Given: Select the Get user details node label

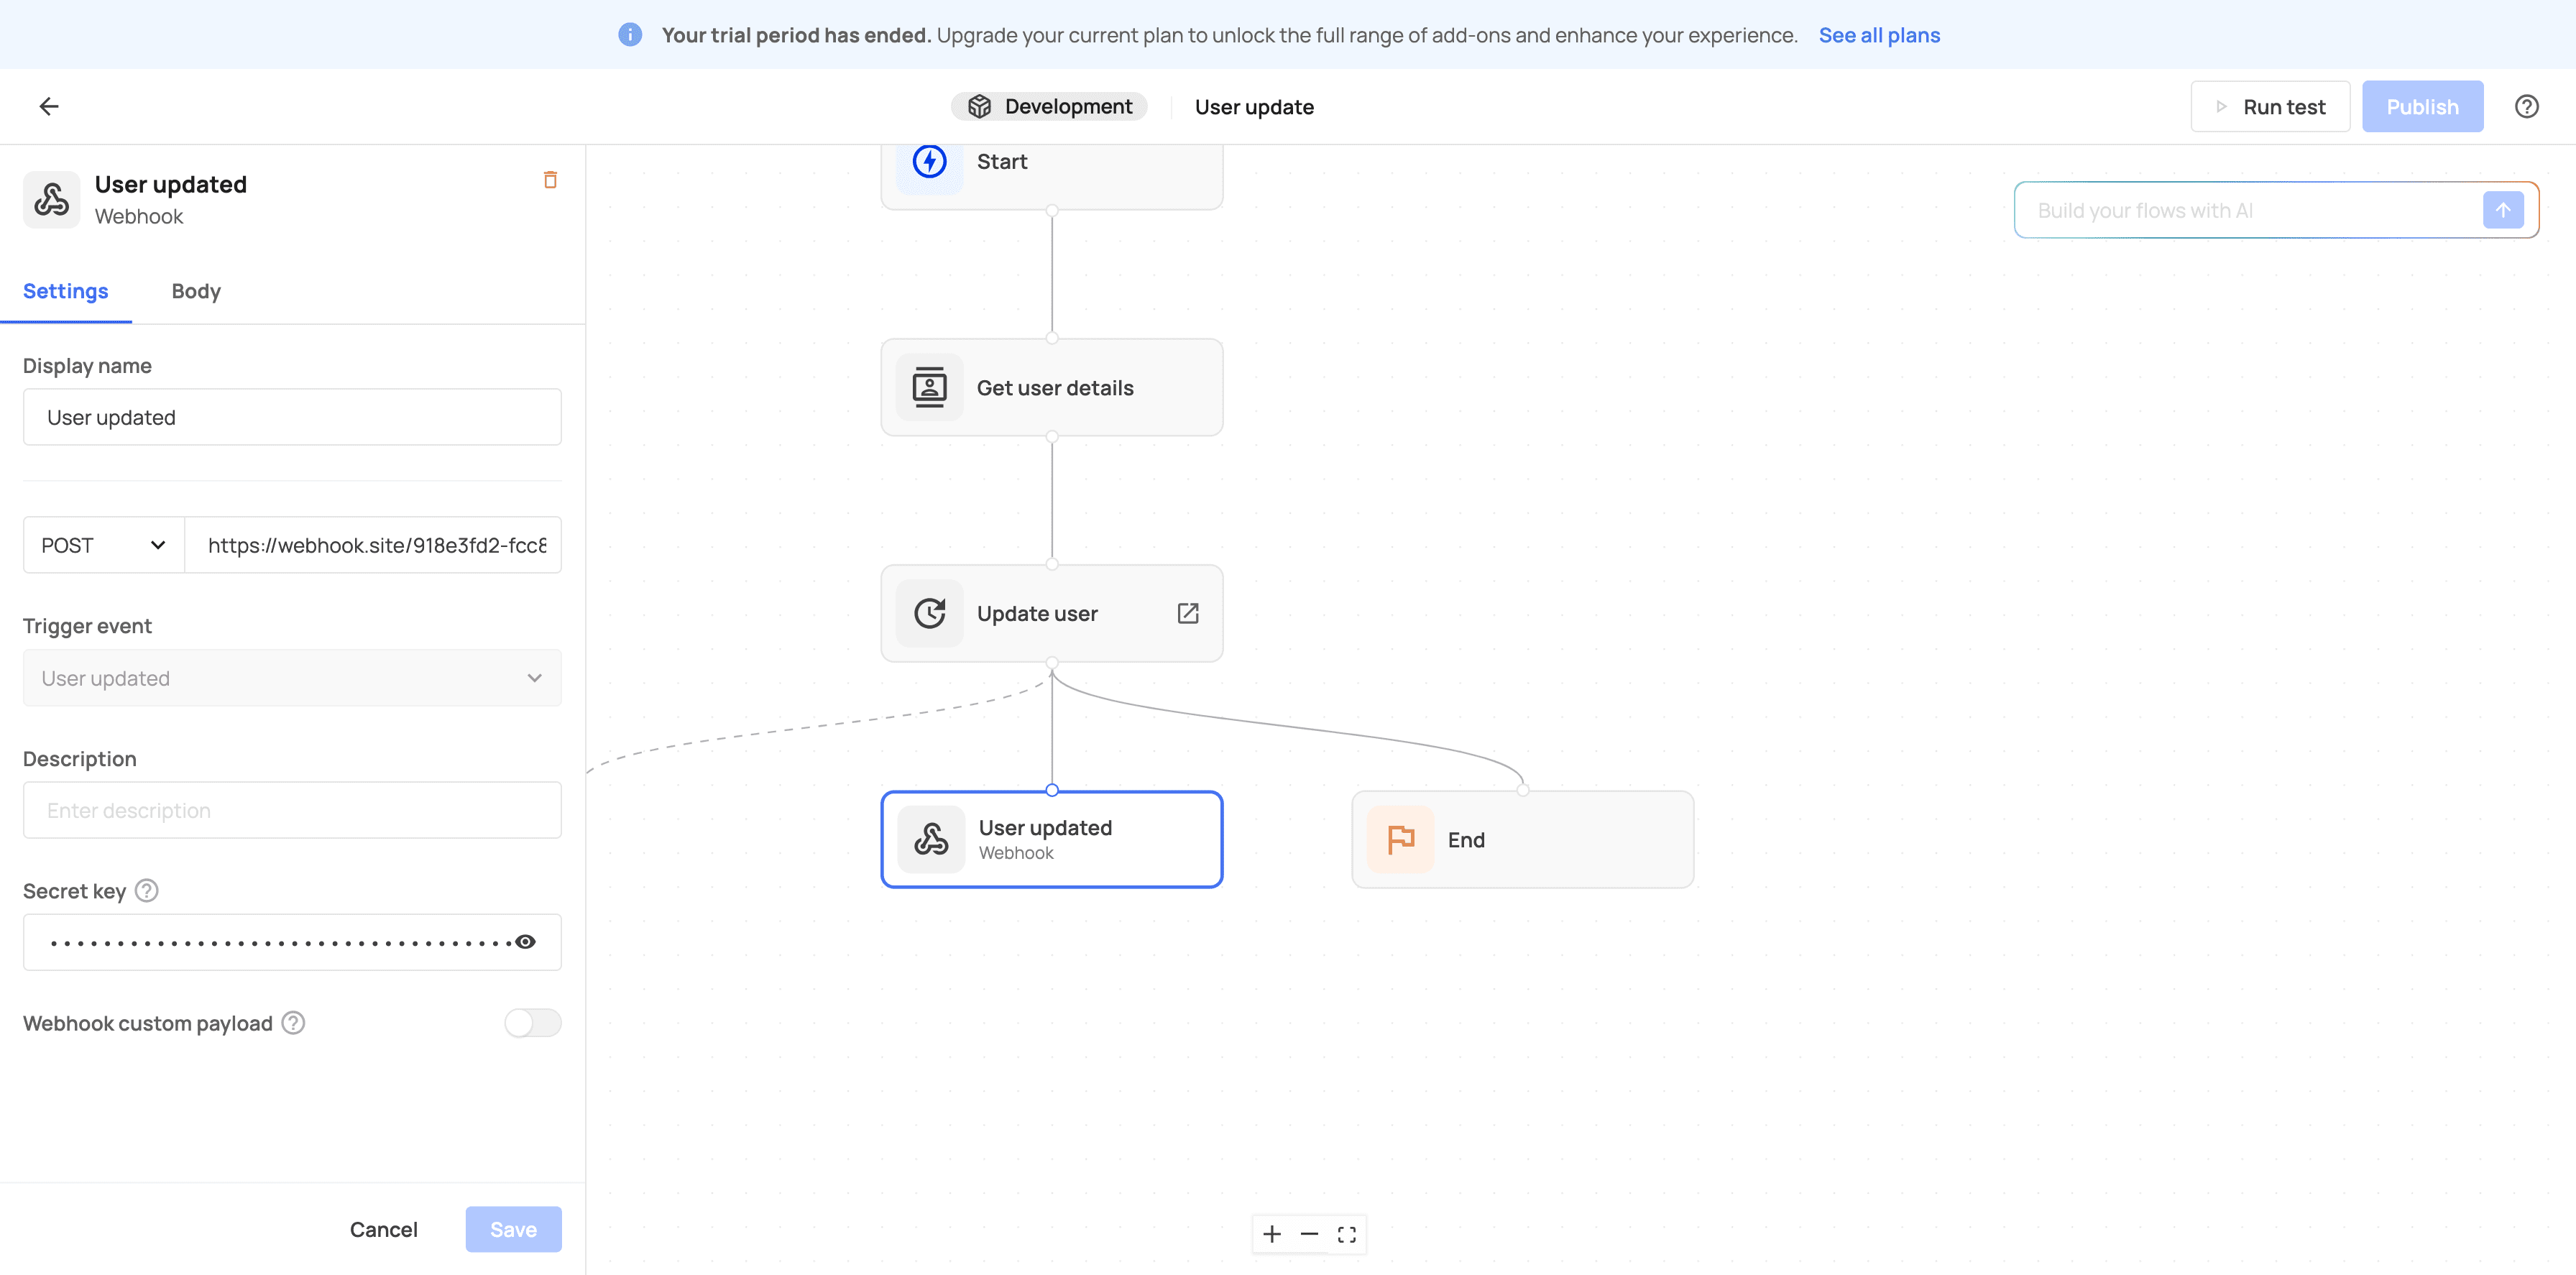Looking at the screenshot, I should (x=1055, y=387).
